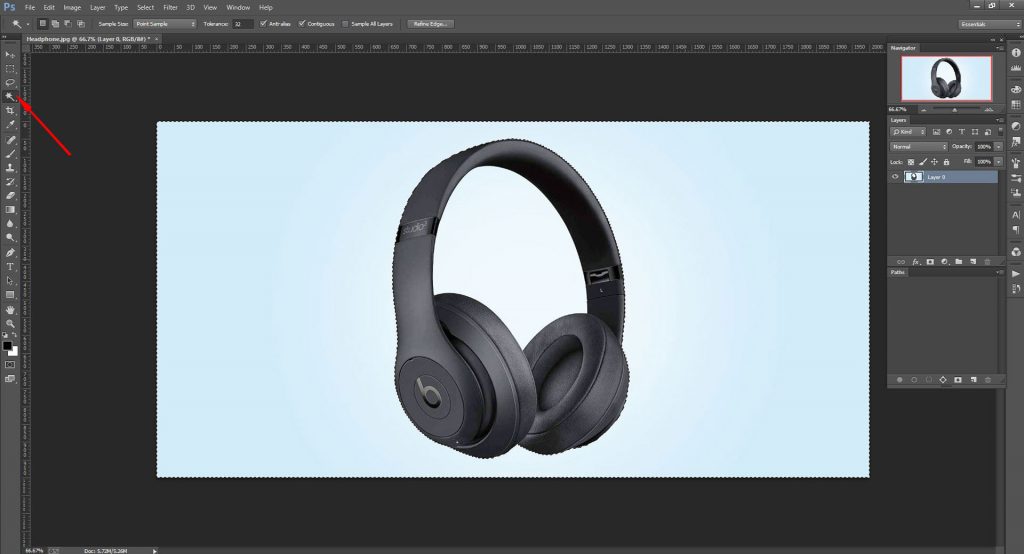Viewport: 1024px width, 554px height.
Task: Toggle lock image pixels brush icon
Action: point(923,161)
